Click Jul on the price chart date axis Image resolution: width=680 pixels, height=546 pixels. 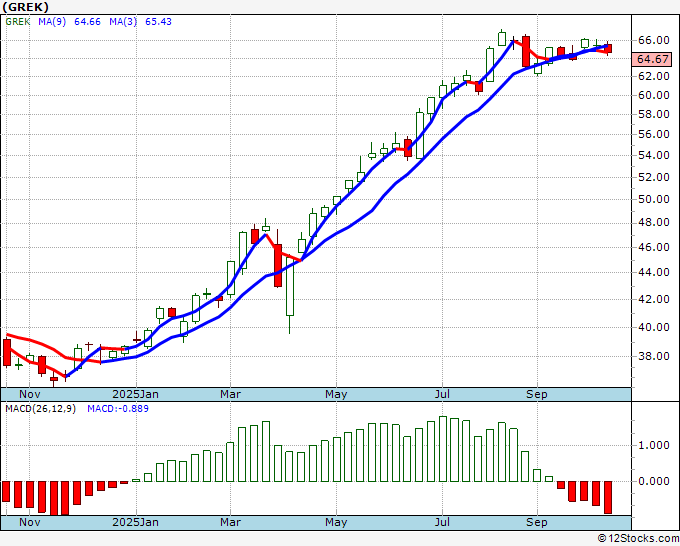click(x=442, y=394)
